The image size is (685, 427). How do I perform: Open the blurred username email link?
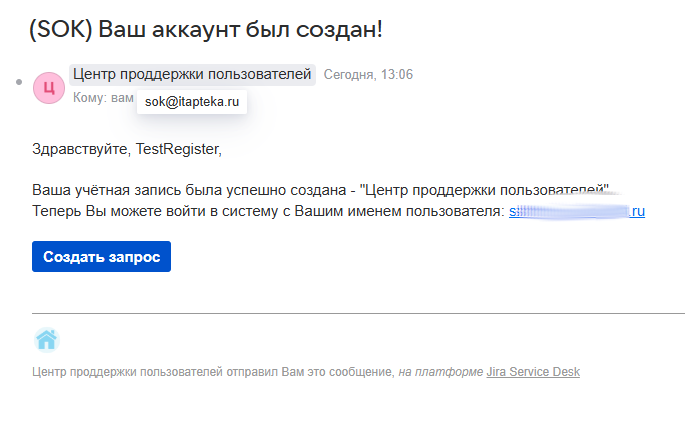coord(577,211)
